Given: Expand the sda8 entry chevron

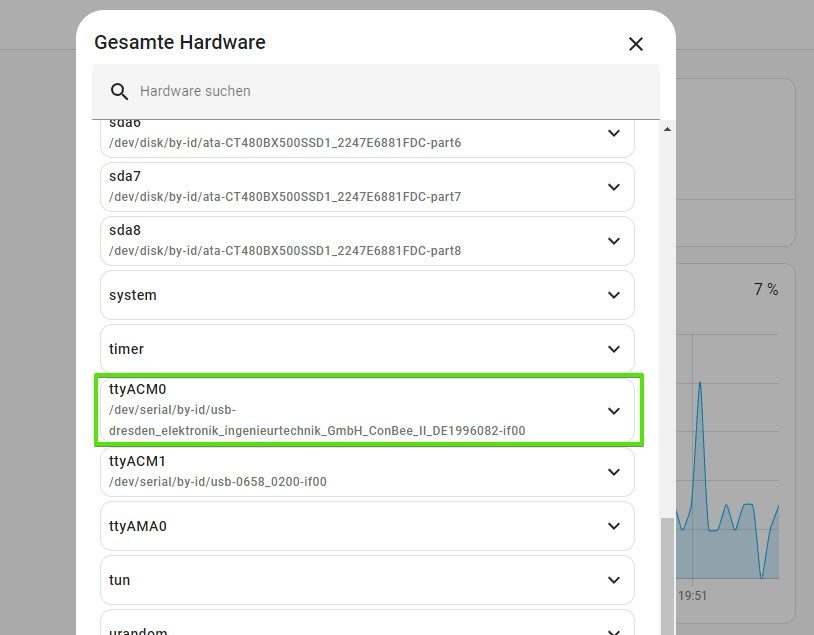Looking at the screenshot, I should [614, 241].
